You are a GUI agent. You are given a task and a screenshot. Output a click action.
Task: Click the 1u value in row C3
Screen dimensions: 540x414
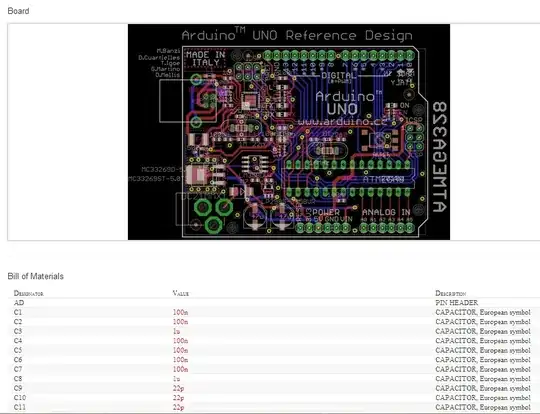pyautogui.click(x=177, y=331)
